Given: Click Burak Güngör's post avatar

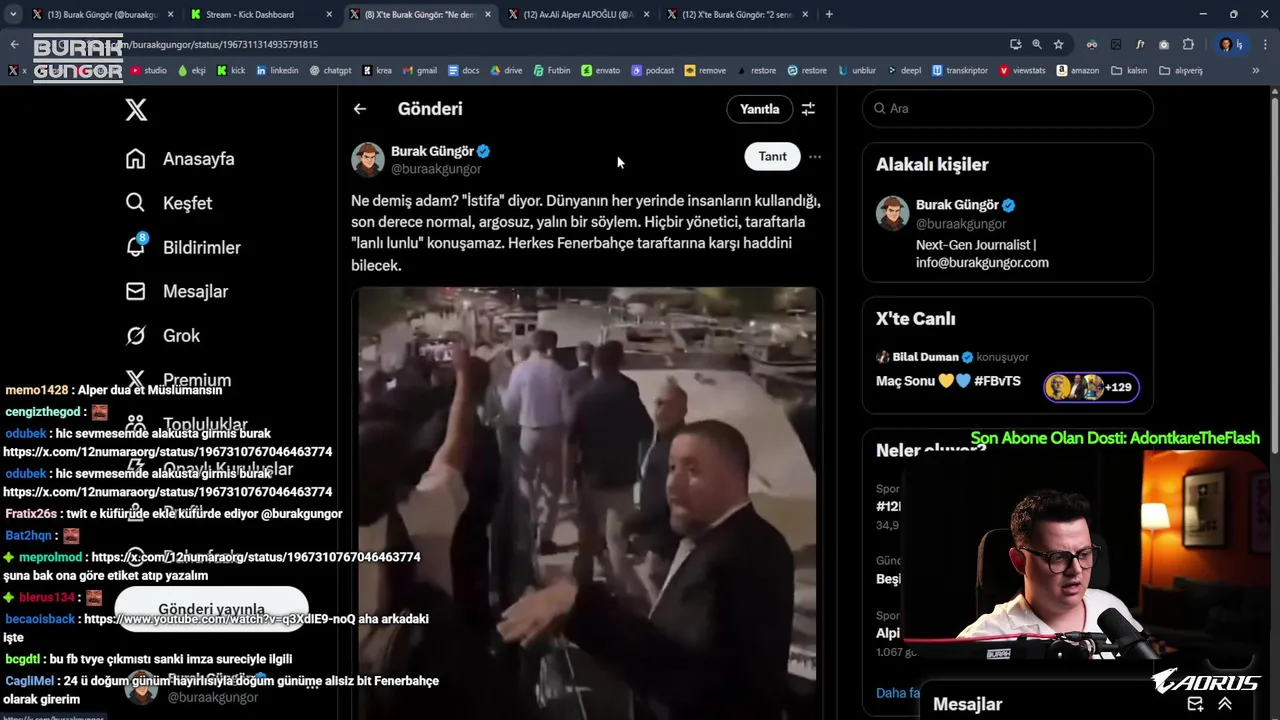Looking at the screenshot, I should tap(368, 159).
